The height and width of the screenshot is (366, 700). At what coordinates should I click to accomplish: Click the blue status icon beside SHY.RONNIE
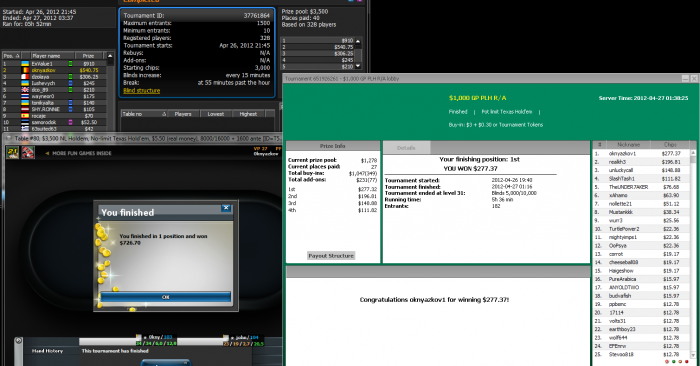coord(71,109)
